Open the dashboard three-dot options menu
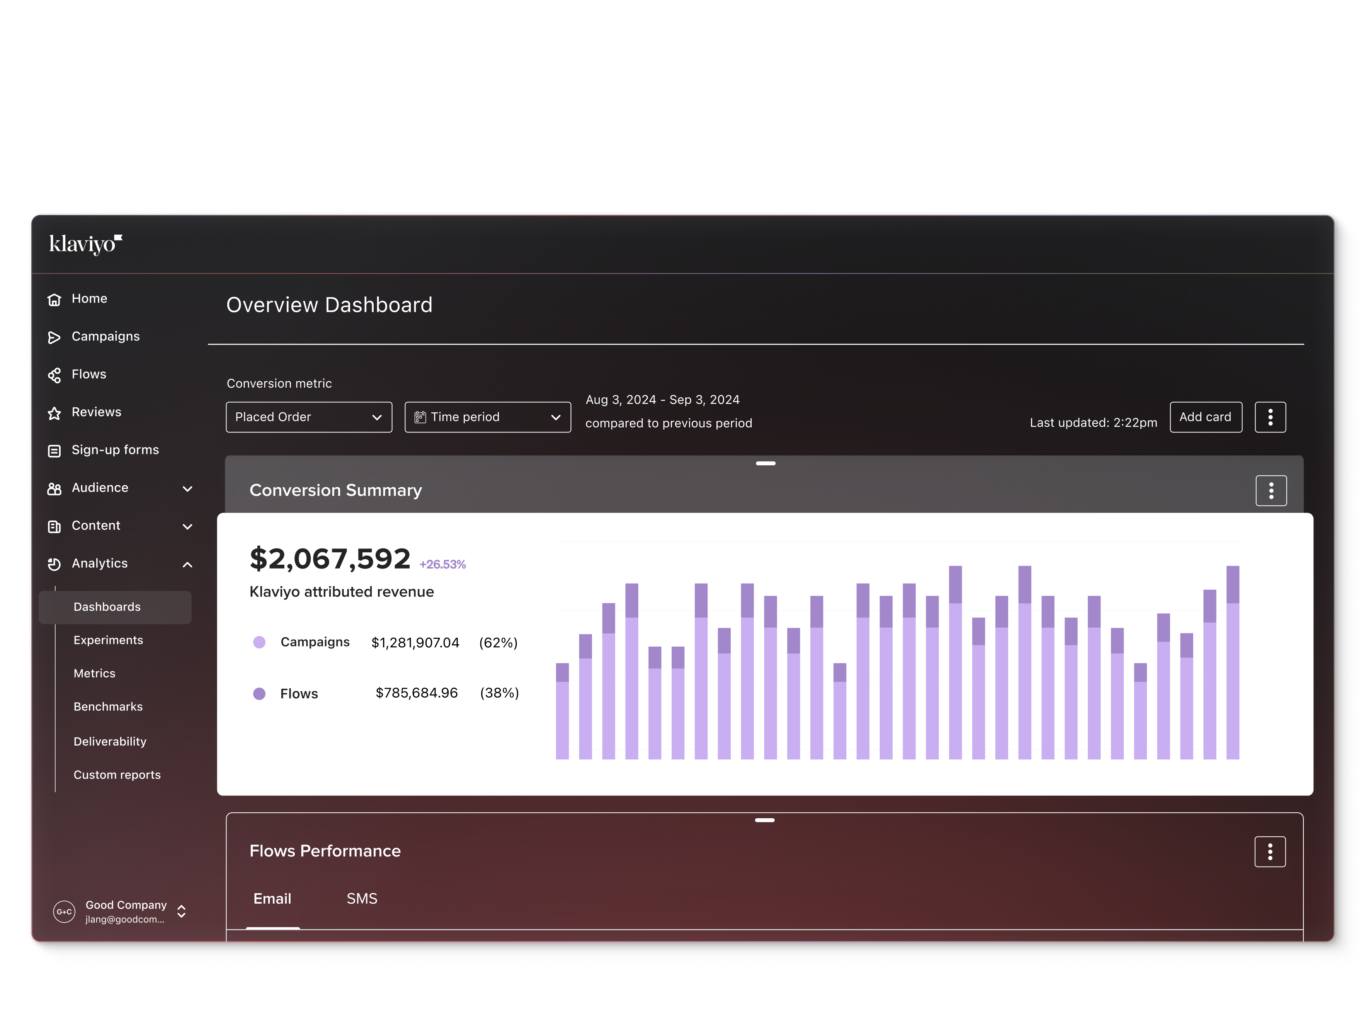 [1270, 417]
